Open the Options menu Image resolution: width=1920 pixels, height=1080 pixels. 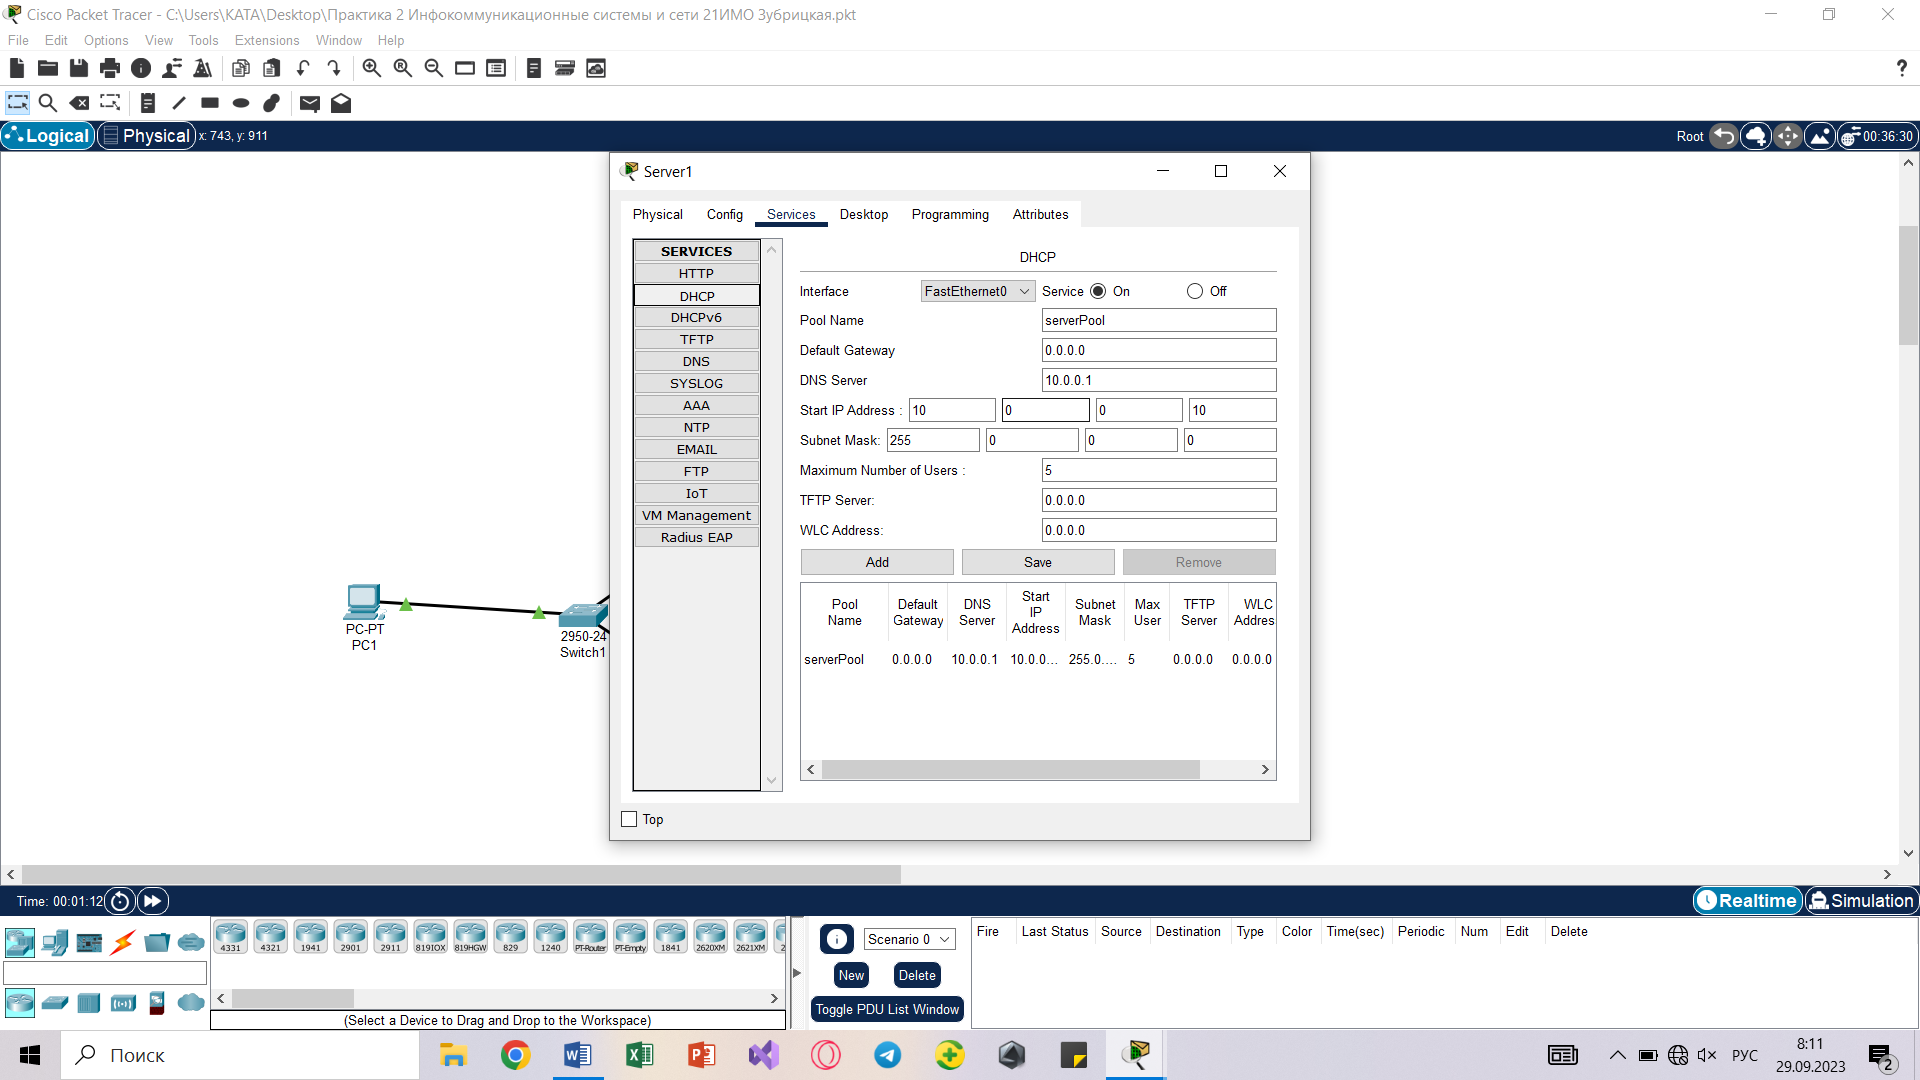tap(106, 40)
